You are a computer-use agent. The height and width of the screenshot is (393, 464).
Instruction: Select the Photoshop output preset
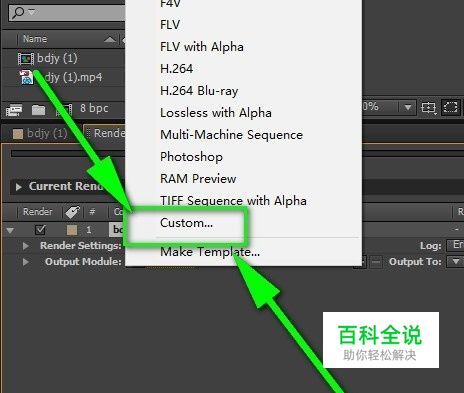(x=191, y=157)
